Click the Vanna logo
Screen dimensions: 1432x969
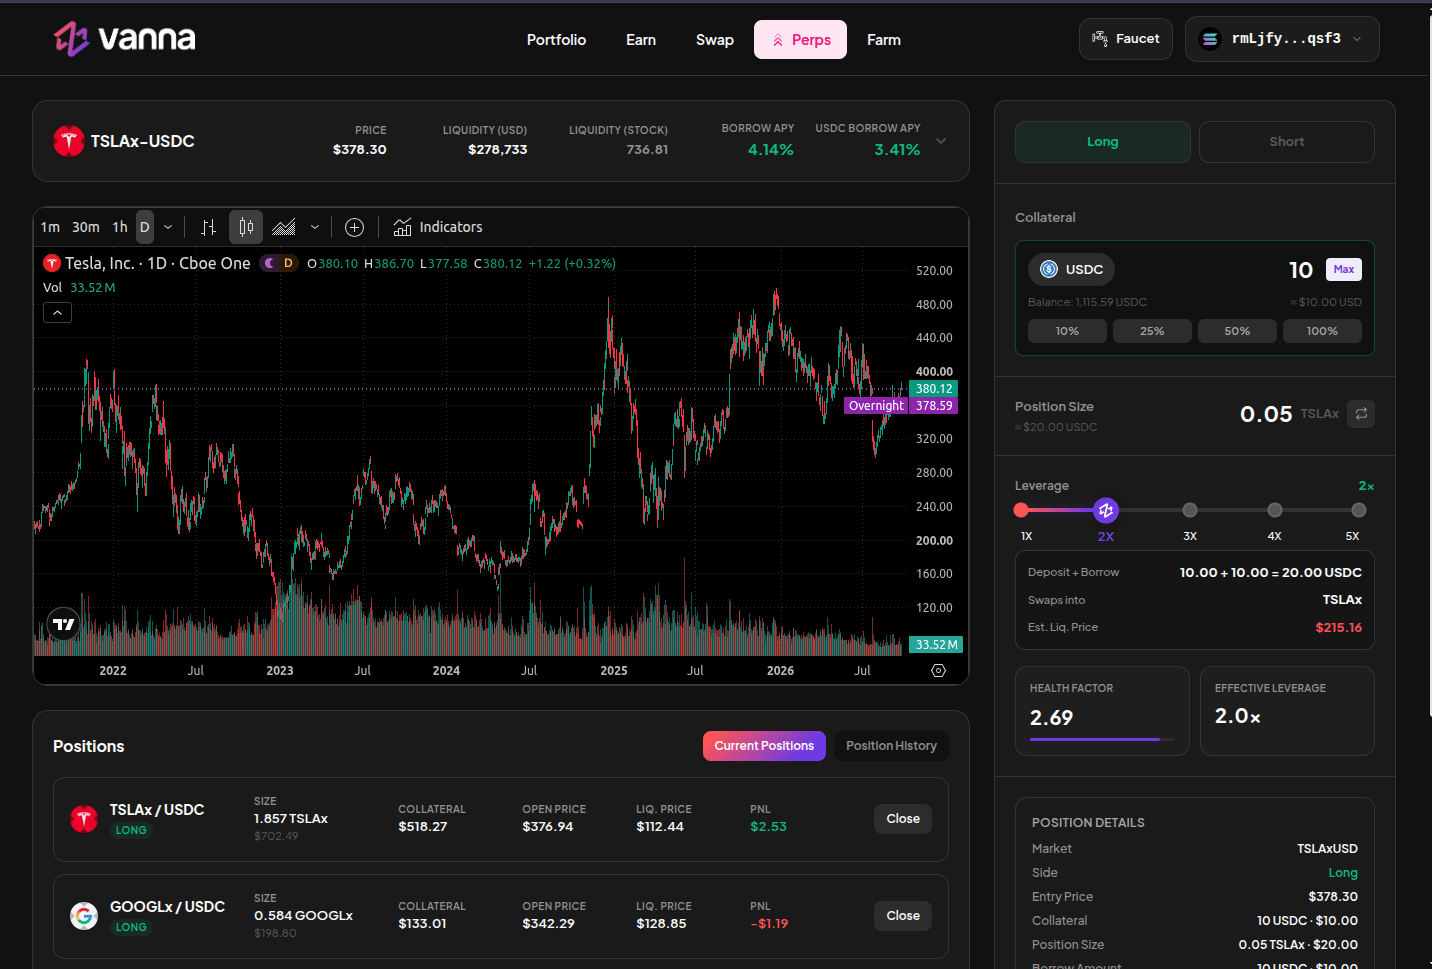125,39
